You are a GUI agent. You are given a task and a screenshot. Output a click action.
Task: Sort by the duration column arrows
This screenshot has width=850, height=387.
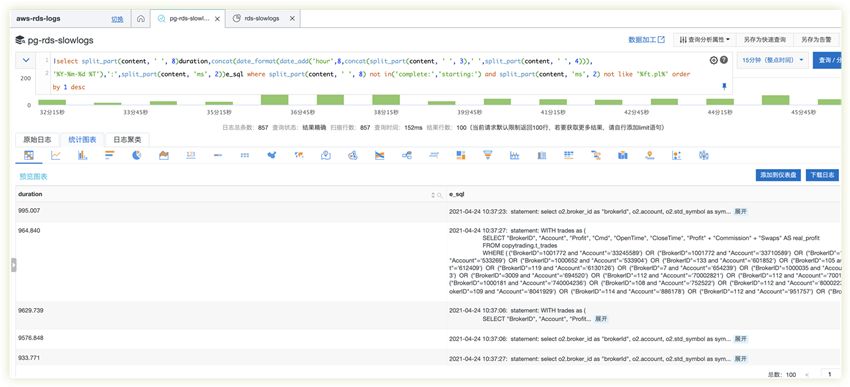point(433,195)
